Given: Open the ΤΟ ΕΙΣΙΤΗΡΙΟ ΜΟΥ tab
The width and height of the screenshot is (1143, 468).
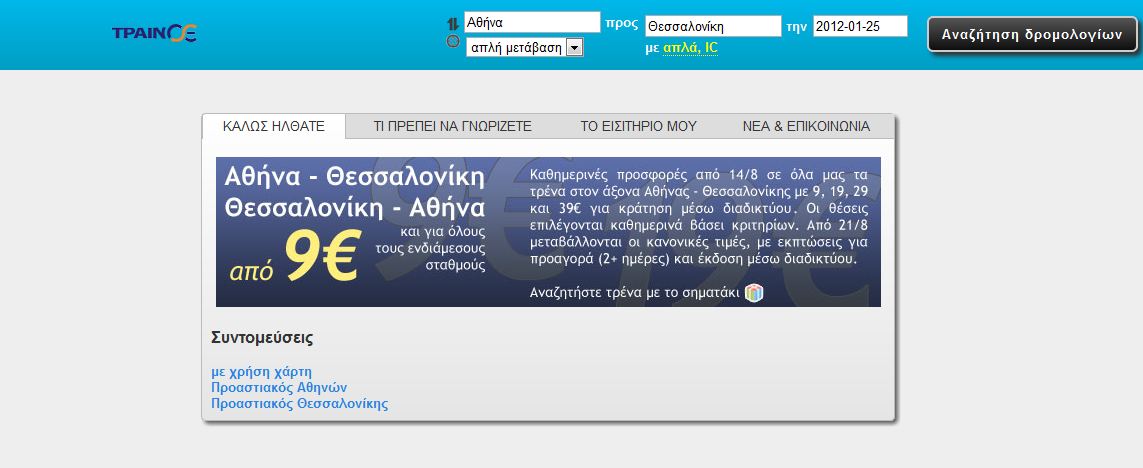Looking at the screenshot, I should pyautogui.click(x=639, y=126).
